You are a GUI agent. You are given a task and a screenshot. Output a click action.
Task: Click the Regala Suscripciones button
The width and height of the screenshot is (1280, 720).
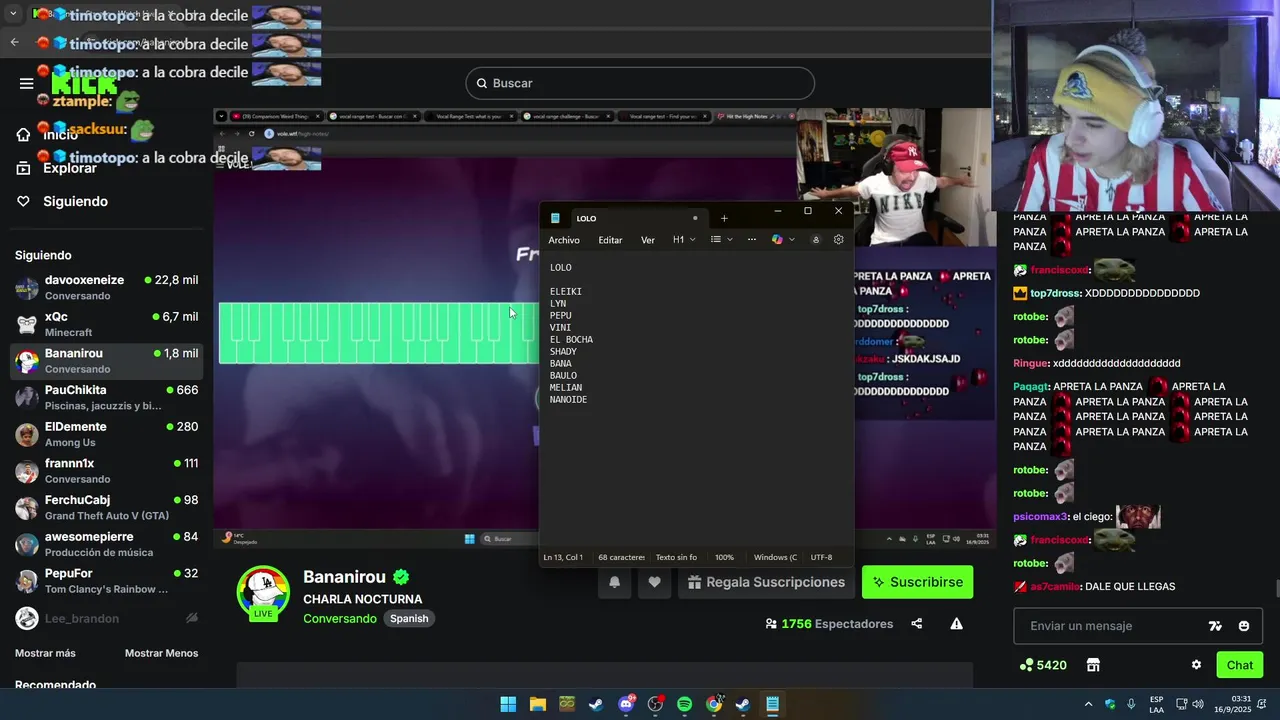click(765, 582)
